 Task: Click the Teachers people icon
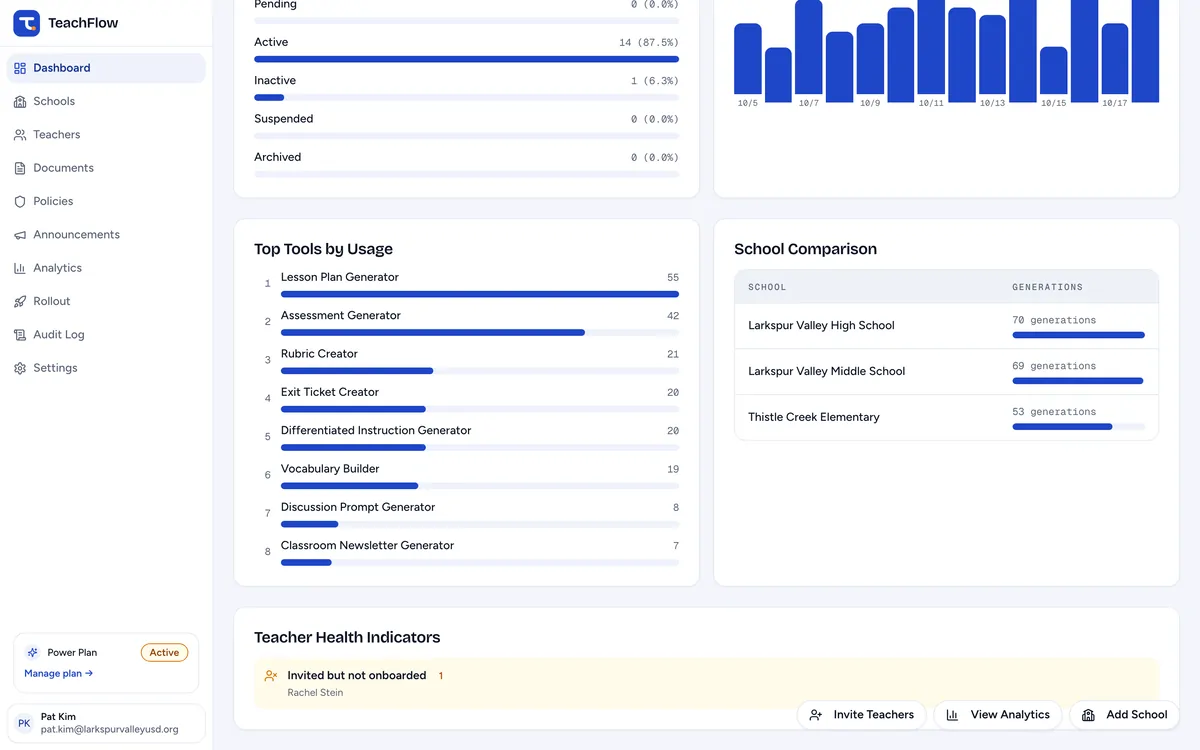20,135
